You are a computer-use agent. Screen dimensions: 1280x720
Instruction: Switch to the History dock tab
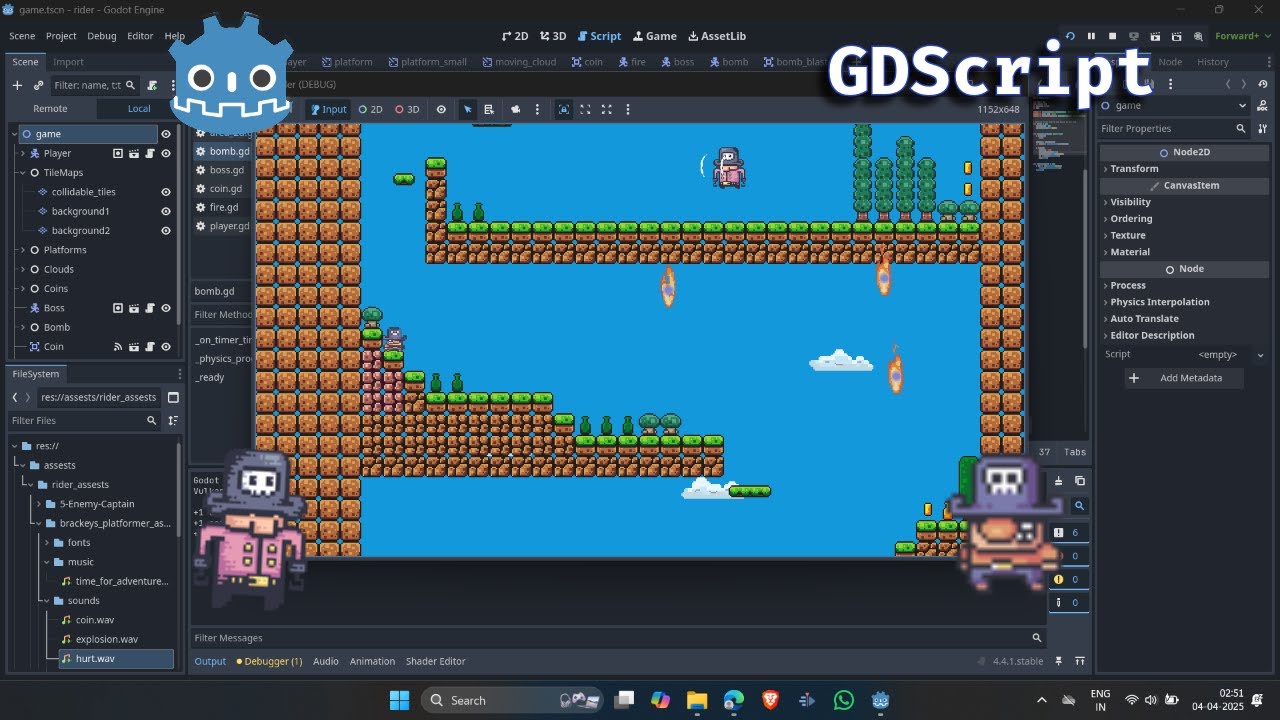click(1213, 62)
